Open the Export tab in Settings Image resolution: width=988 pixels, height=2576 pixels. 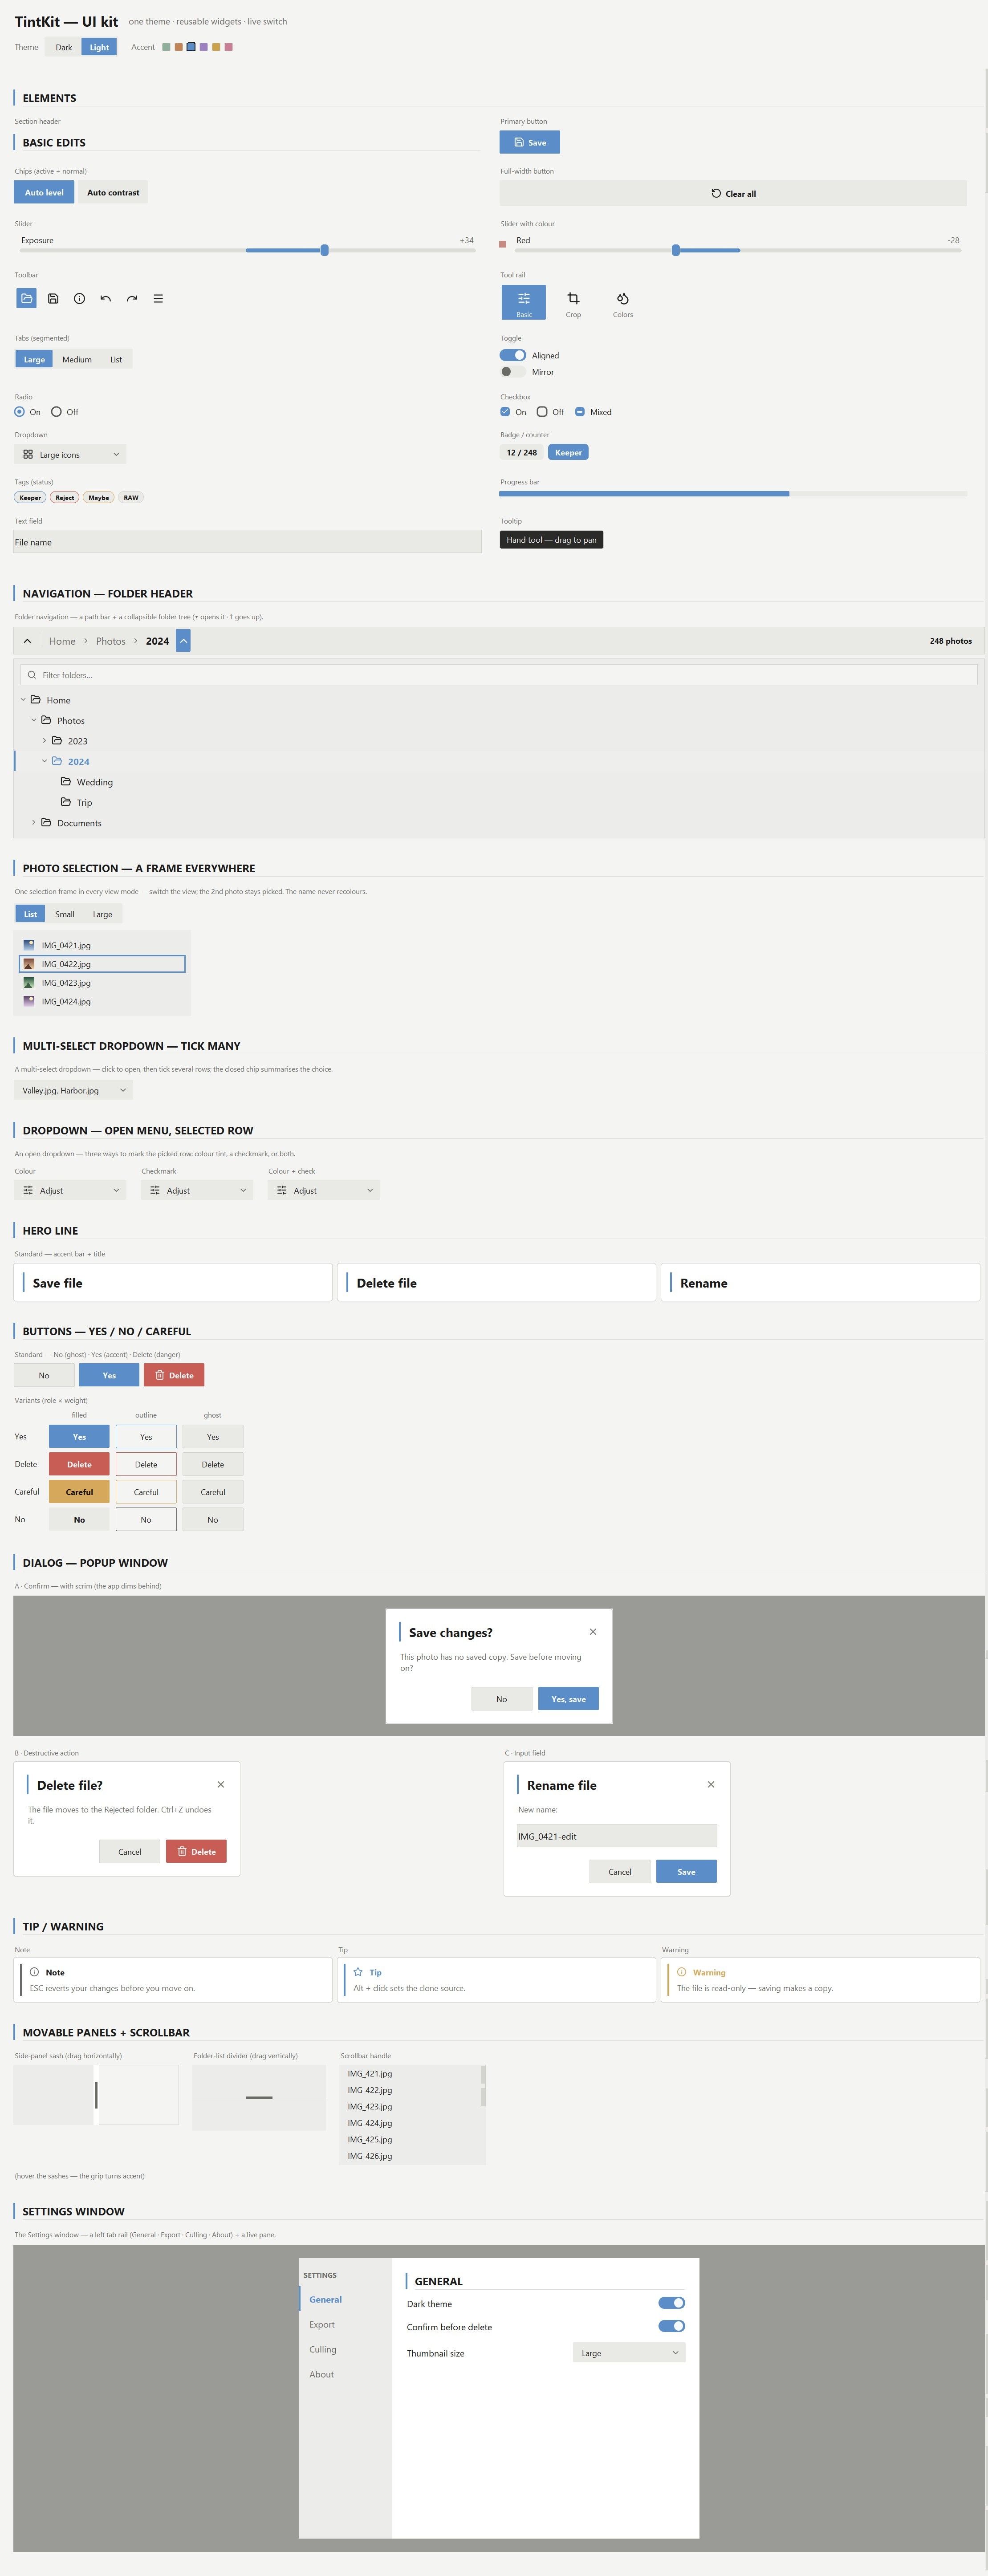point(322,2324)
